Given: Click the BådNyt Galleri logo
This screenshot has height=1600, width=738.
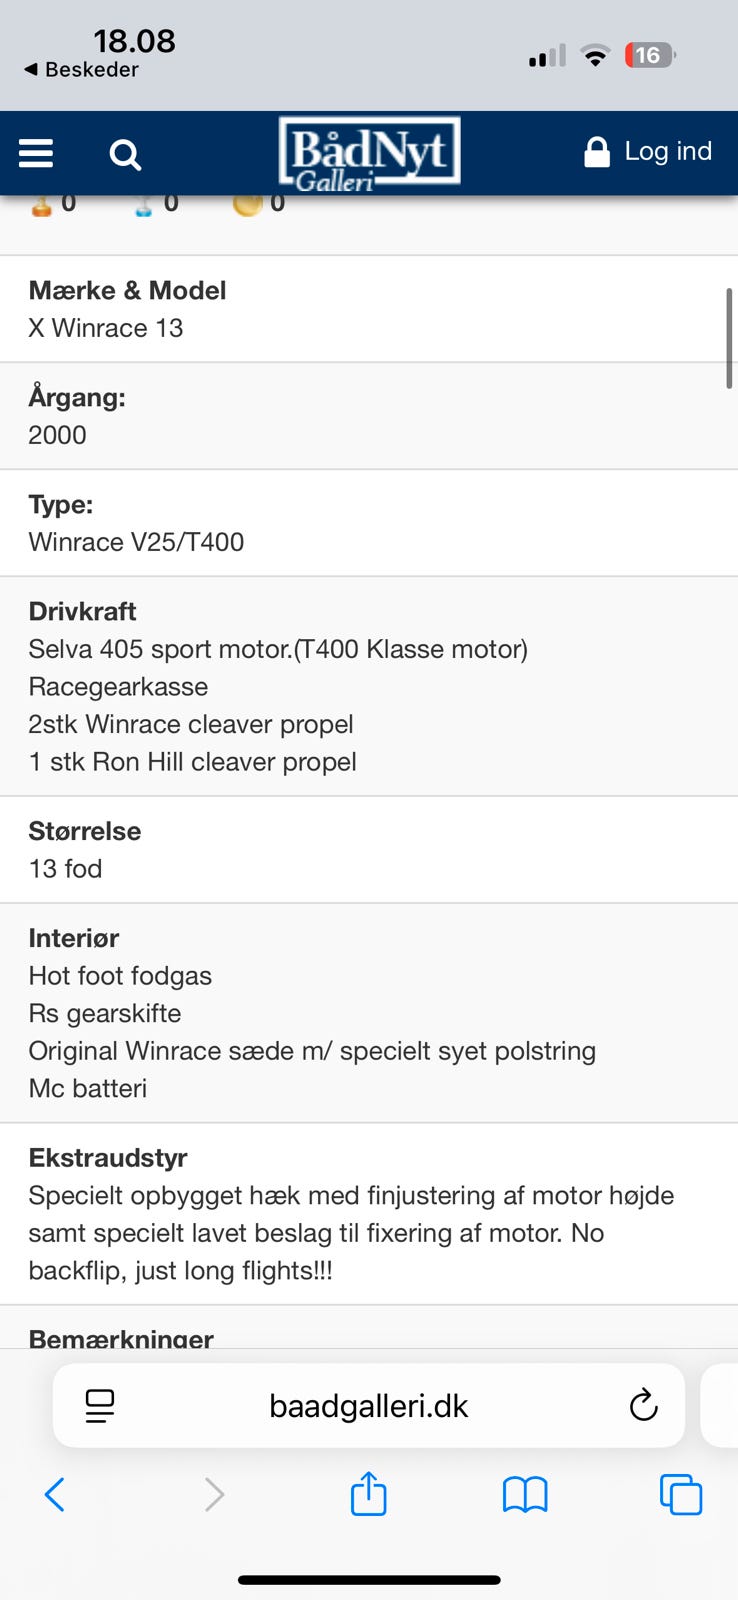Looking at the screenshot, I should coord(369,153).
